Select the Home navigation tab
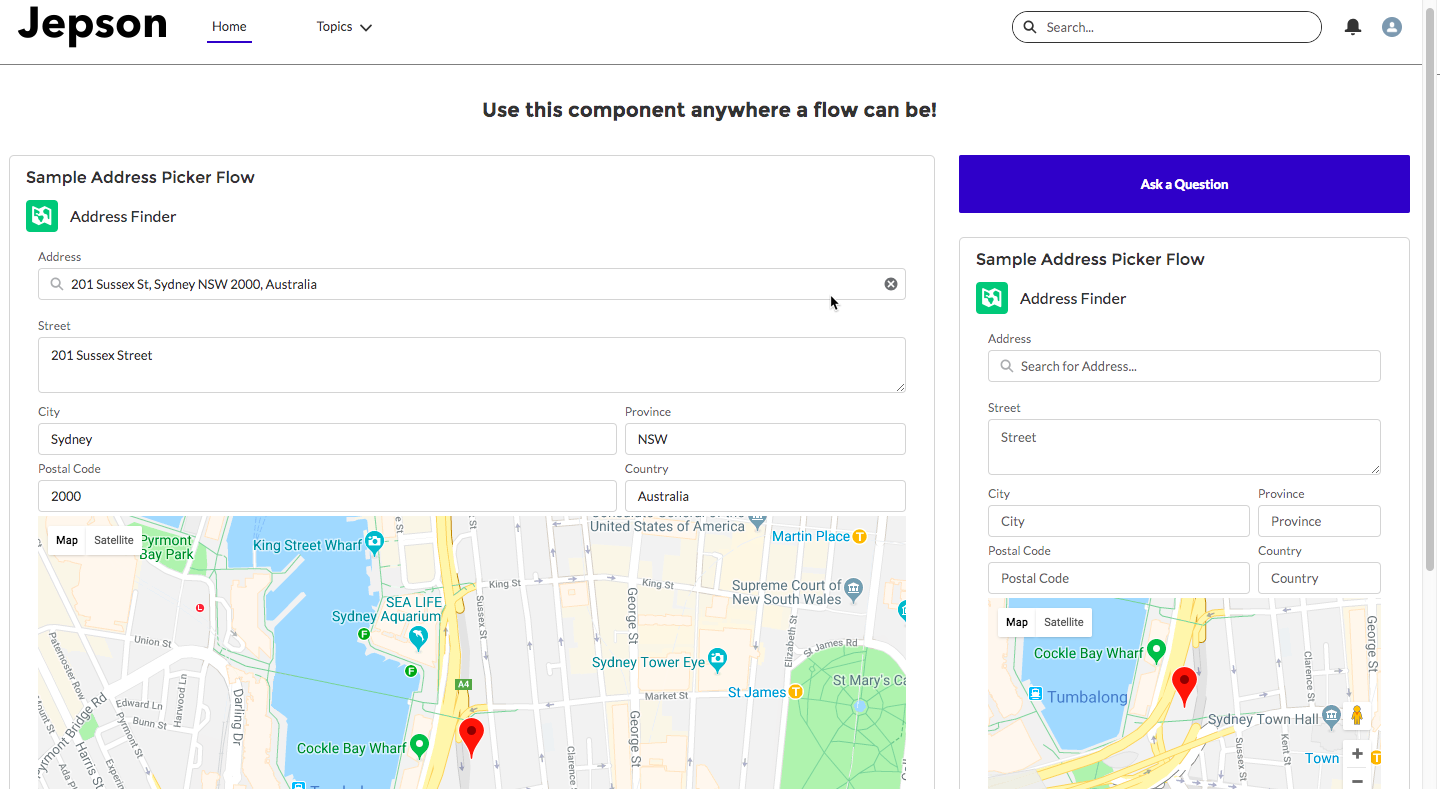Viewport: 1440px width, 790px height. (x=229, y=27)
